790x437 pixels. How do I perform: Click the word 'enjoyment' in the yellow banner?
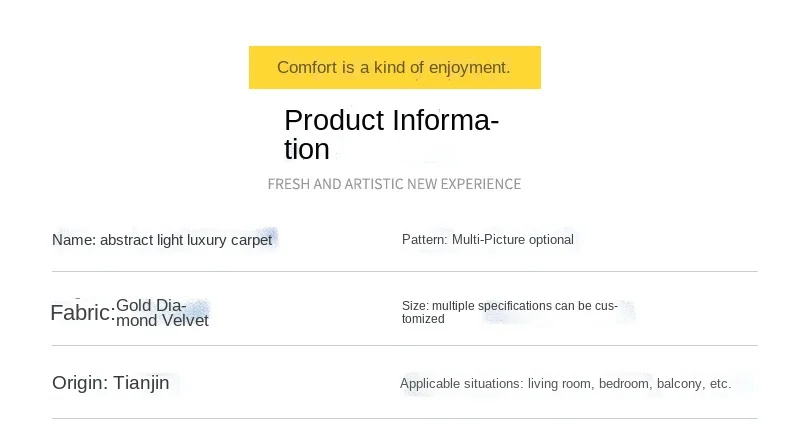point(470,68)
